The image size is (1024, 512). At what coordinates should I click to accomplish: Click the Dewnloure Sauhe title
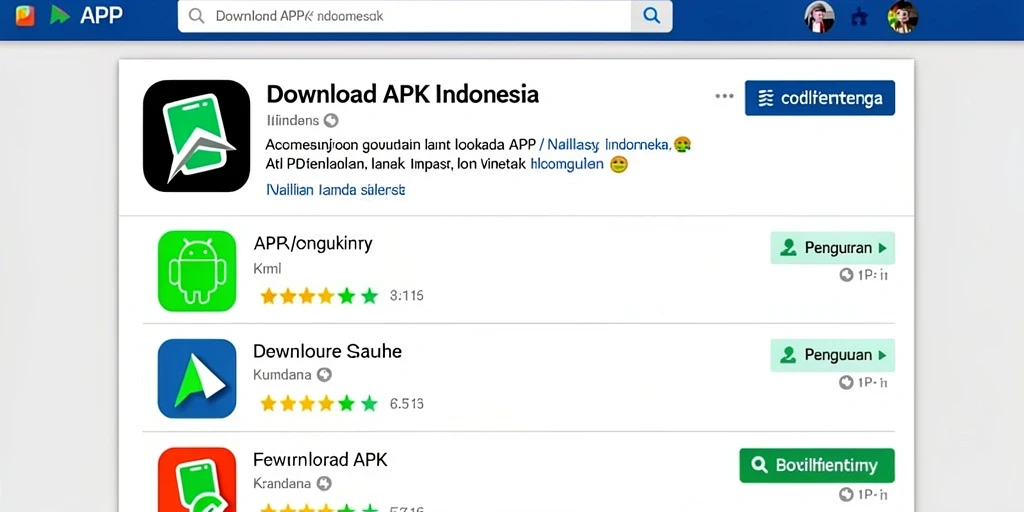(x=327, y=352)
